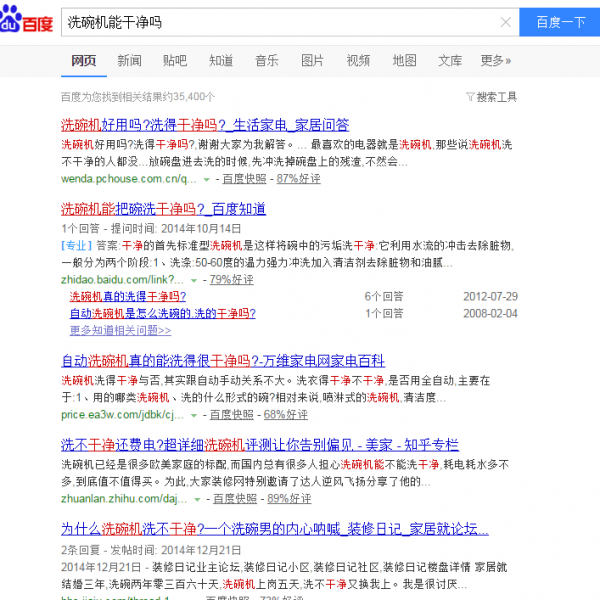The height and width of the screenshot is (600, 600).
Task: Click the 68%好评 rating link
Action: pyautogui.click(x=285, y=414)
